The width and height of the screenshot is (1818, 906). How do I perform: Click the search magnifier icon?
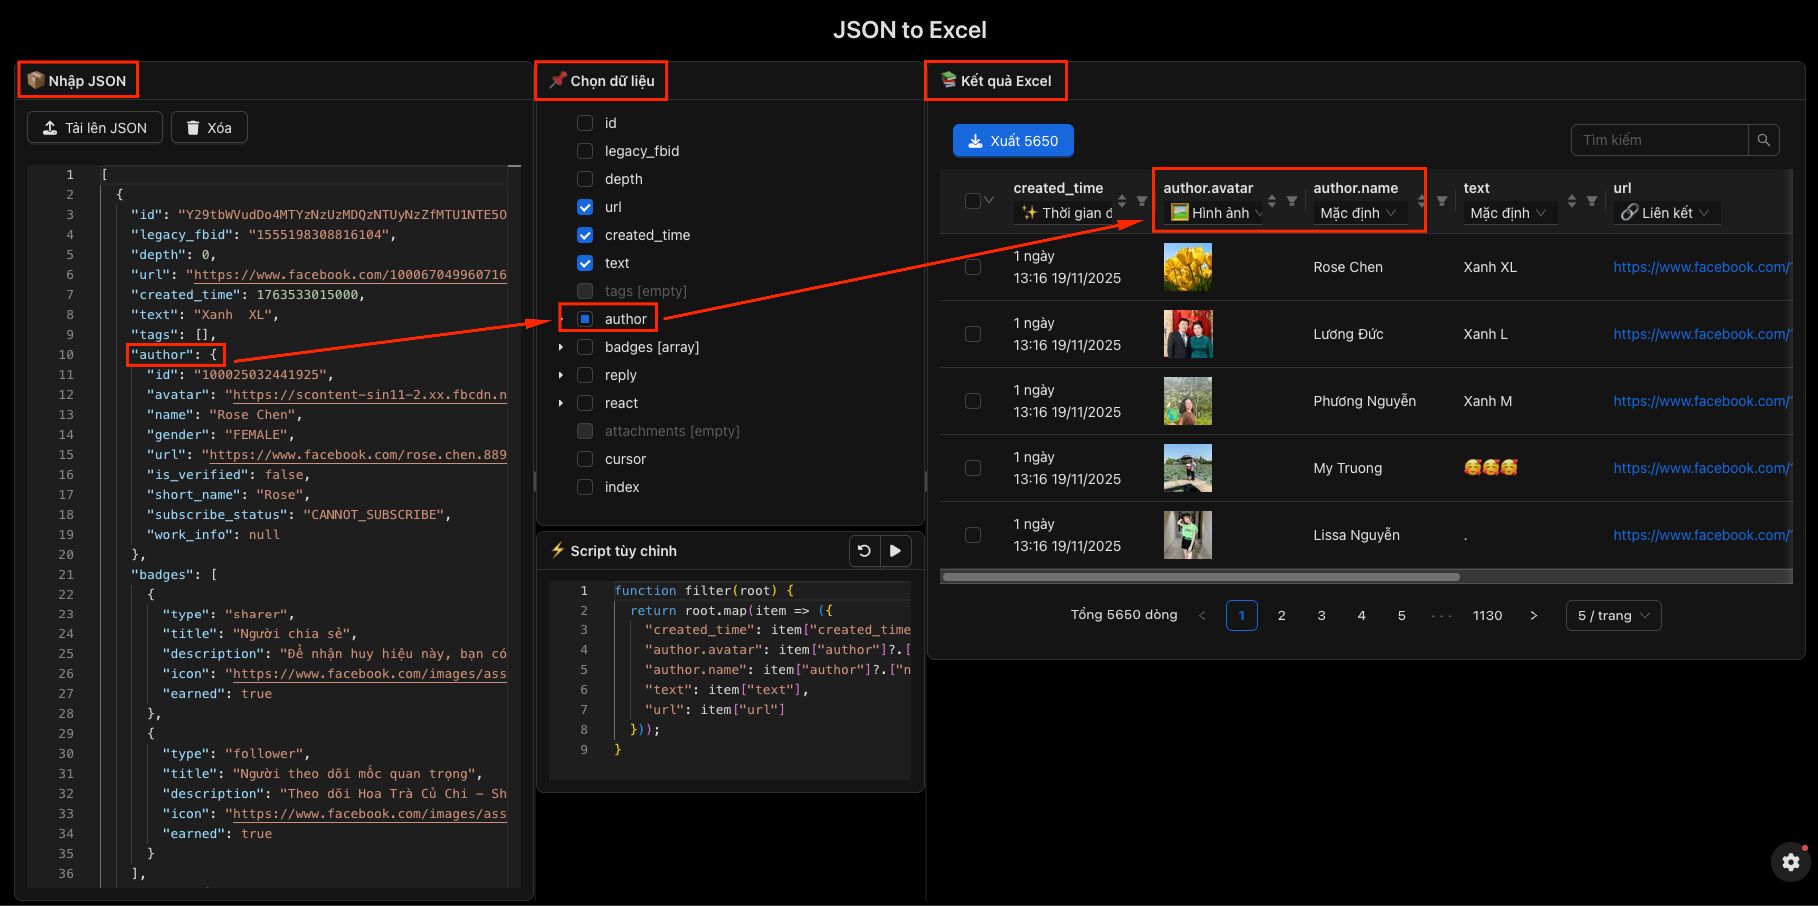[x=1764, y=140]
